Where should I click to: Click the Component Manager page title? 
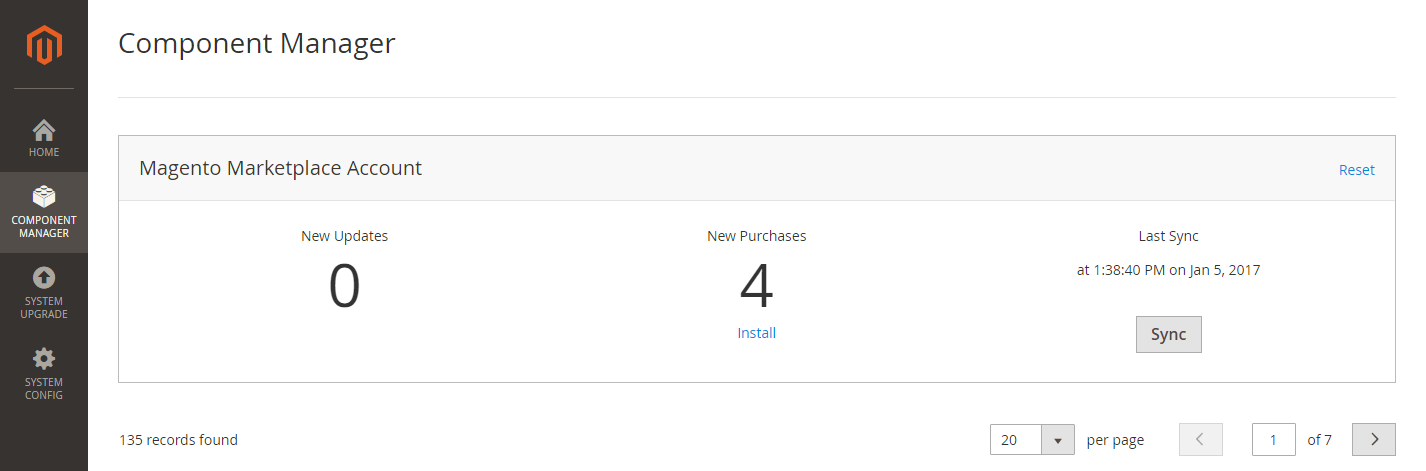(x=257, y=44)
